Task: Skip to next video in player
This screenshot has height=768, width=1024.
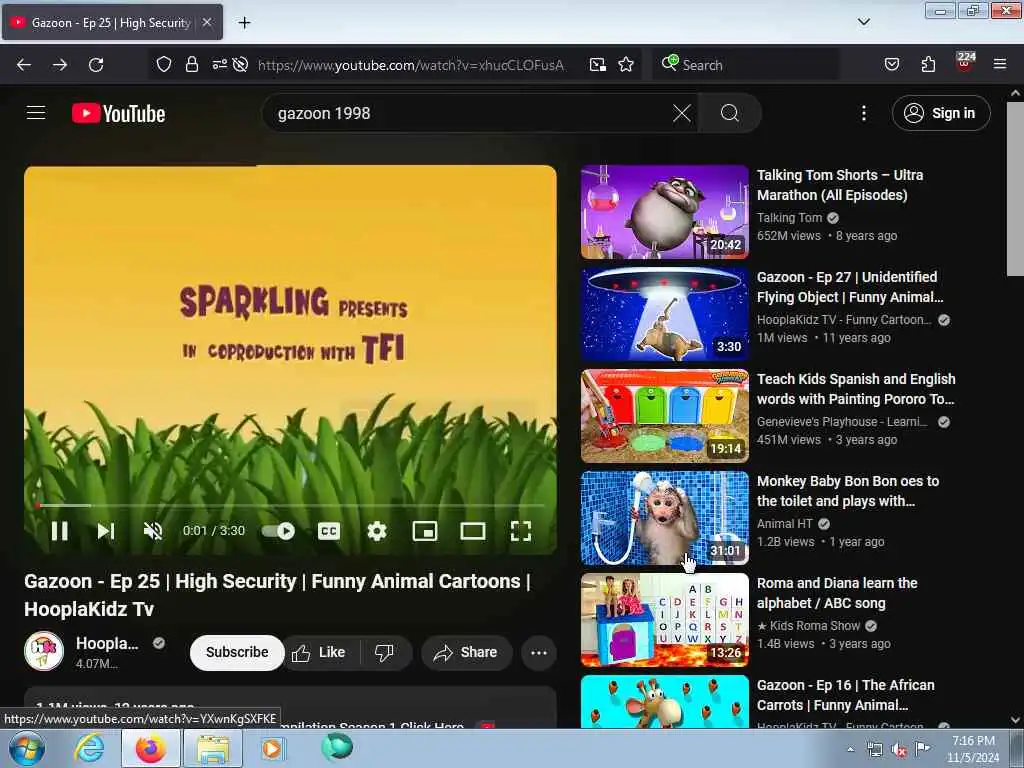Action: point(106,531)
